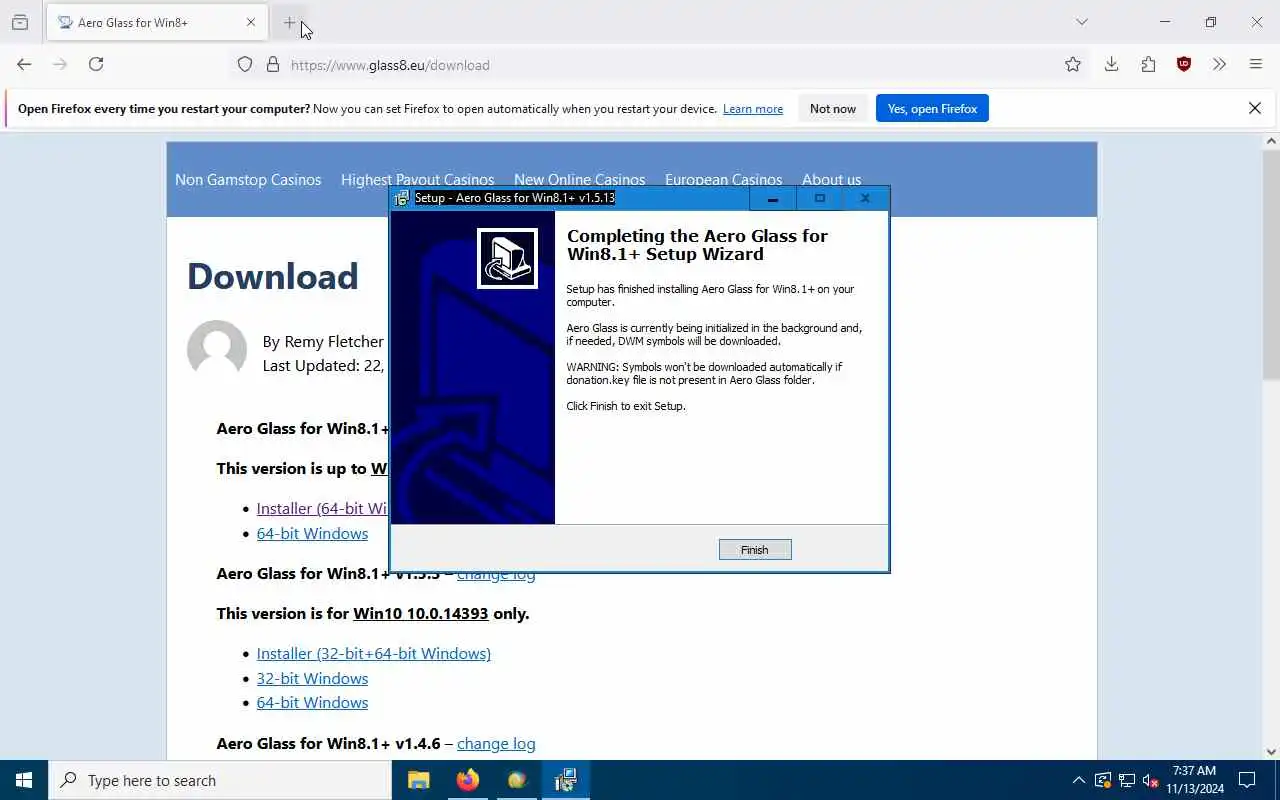
Task: Bookmark this page with star icon
Action: [1073, 64]
